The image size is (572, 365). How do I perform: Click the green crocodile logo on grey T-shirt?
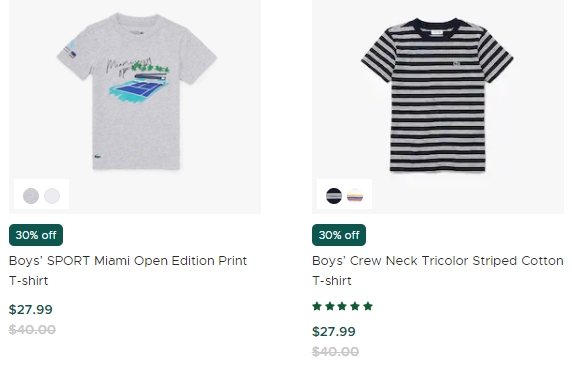coord(97,157)
